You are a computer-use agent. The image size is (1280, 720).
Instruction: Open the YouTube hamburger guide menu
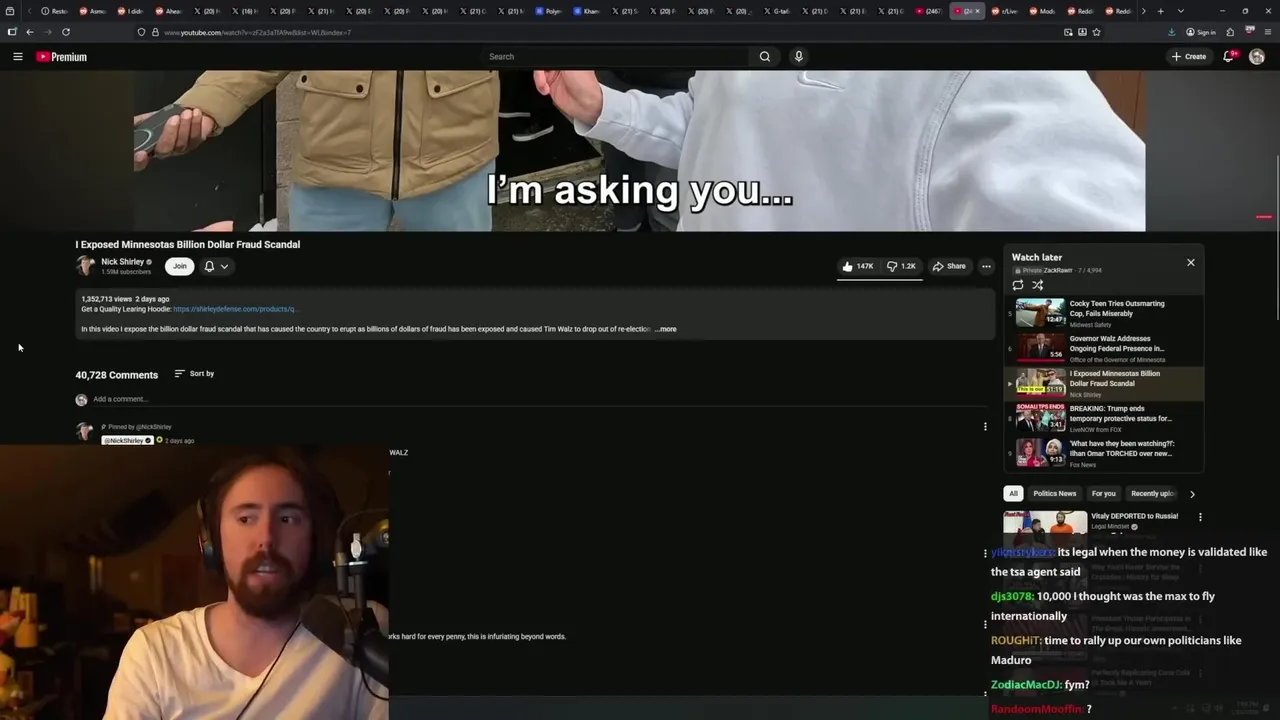(17, 57)
